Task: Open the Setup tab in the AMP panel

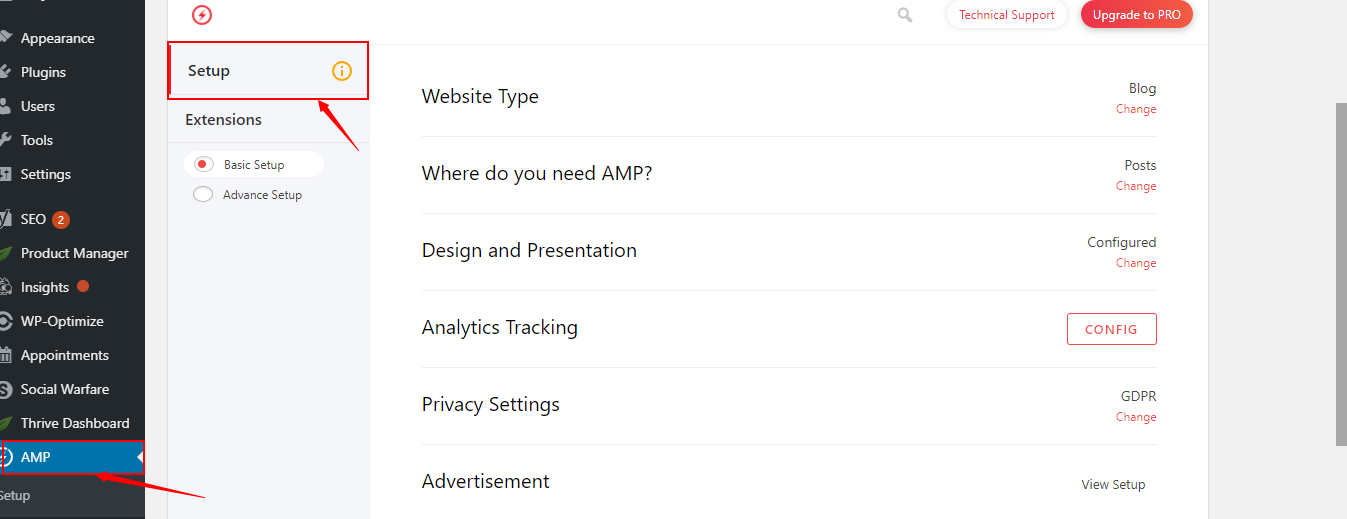Action: pyautogui.click(x=209, y=71)
